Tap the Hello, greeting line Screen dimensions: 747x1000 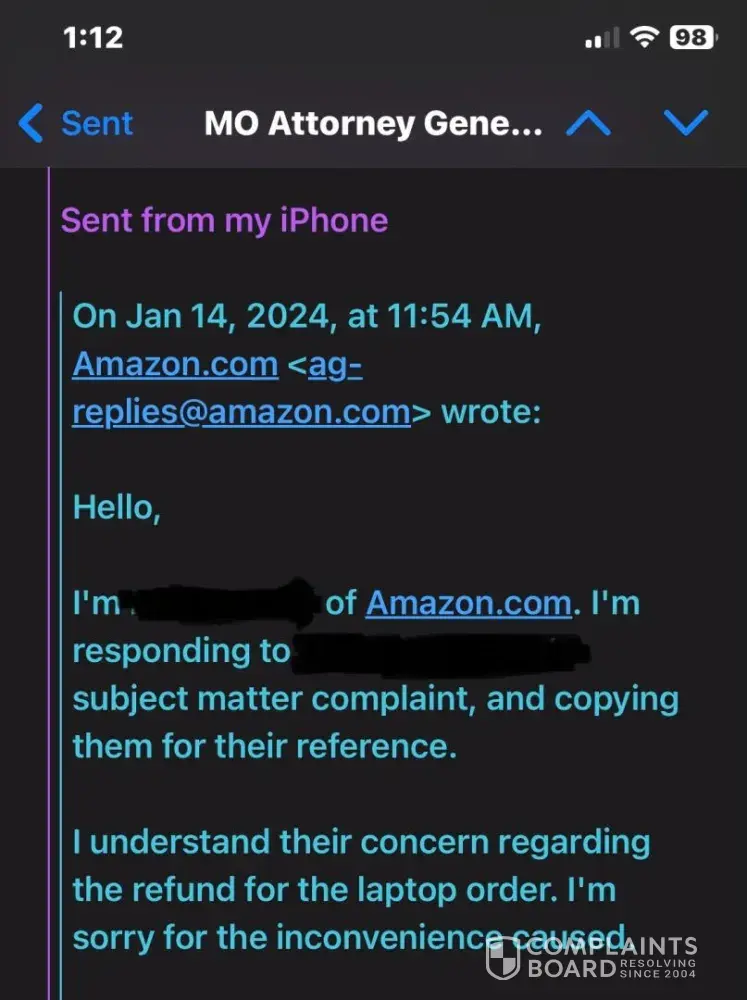[x=116, y=506]
